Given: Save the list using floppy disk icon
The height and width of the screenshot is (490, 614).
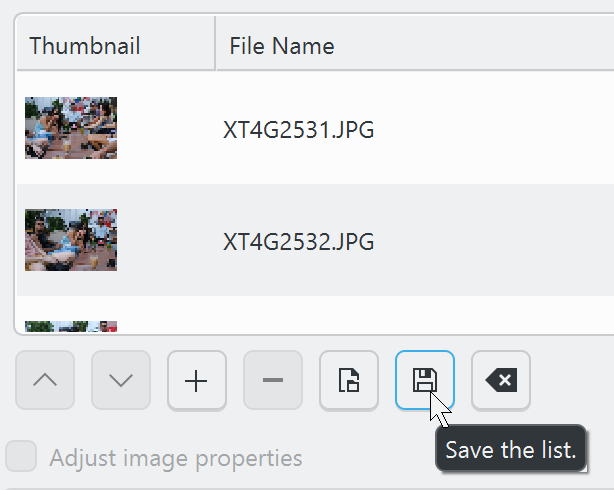Looking at the screenshot, I should coord(425,380).
